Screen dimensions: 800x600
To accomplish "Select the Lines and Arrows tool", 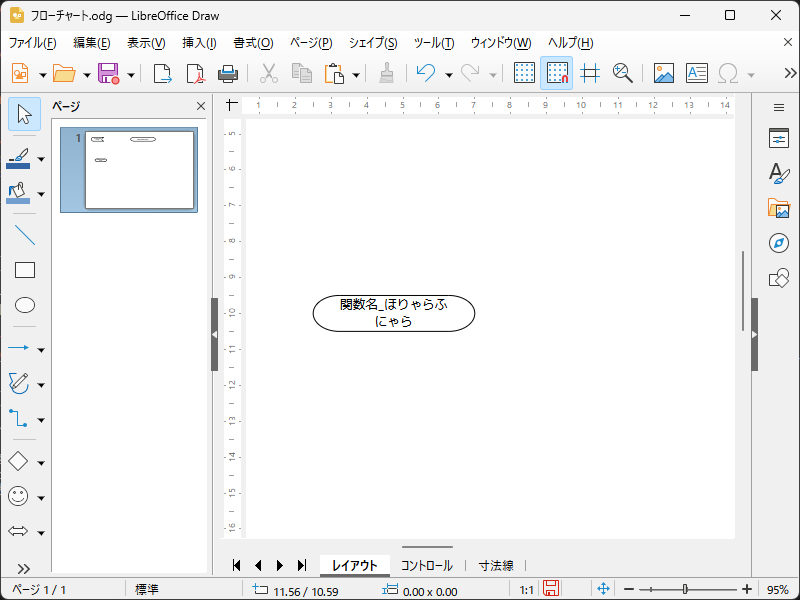I will click(19, 348).
